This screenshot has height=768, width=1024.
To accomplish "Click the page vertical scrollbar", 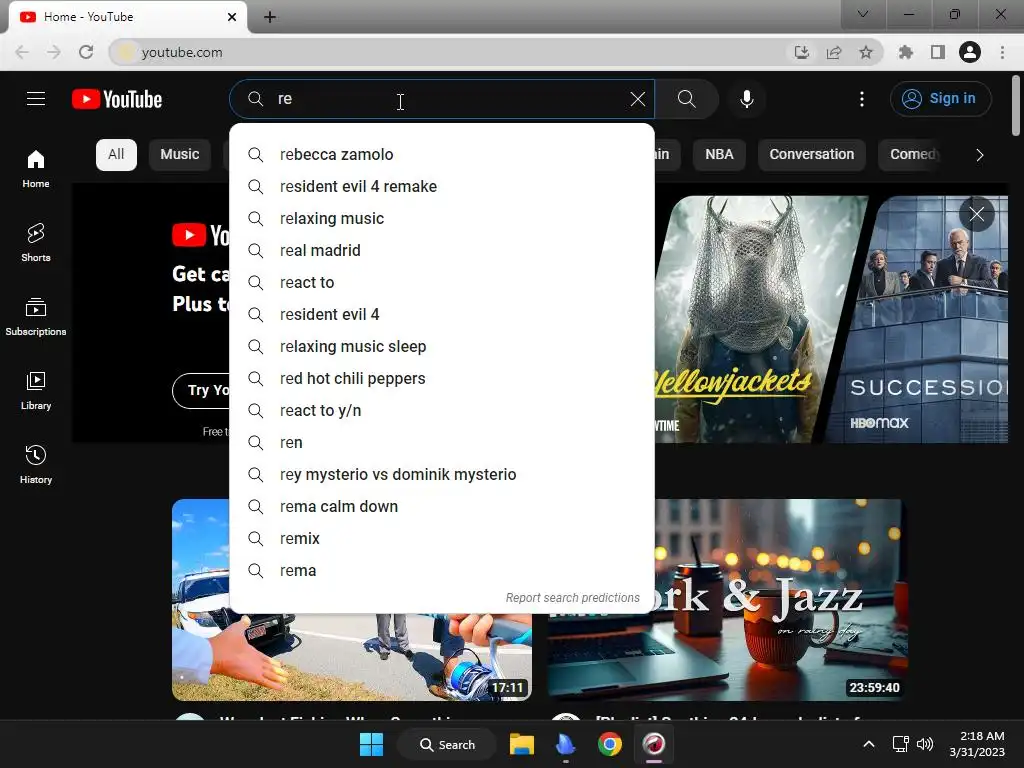I will (x=1016, y=105).
